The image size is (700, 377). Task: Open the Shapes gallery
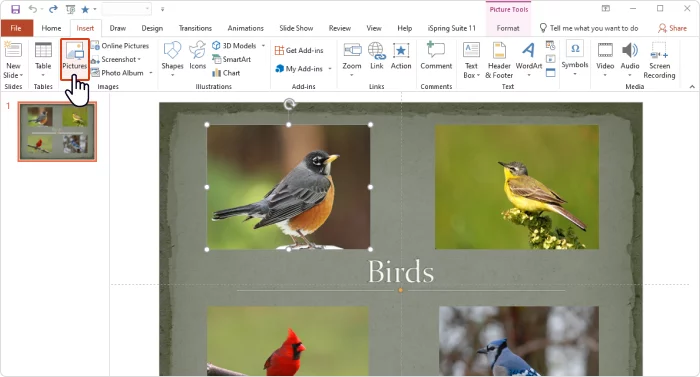[x=172, y=60]
